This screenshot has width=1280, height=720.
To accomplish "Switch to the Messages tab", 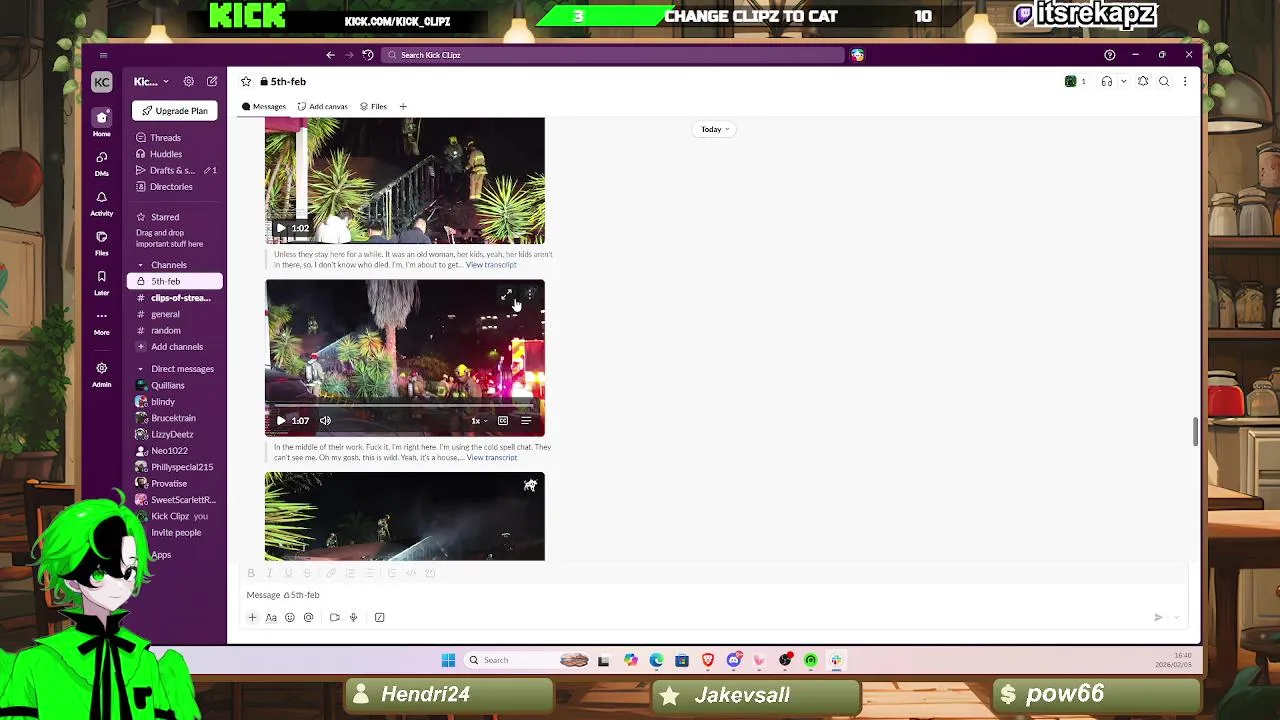I will 264,106.
